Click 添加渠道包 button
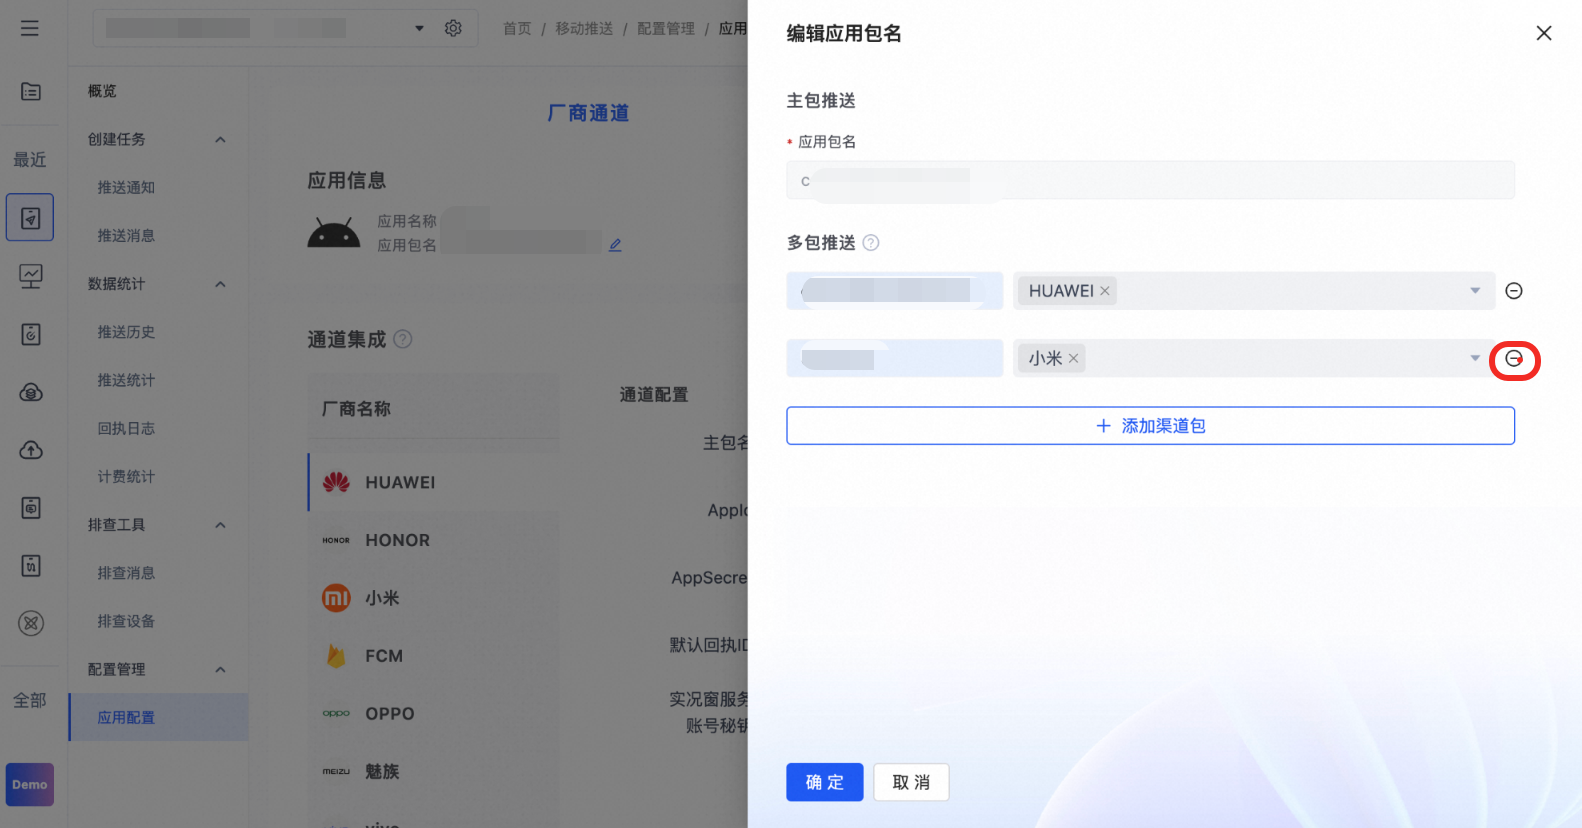 click(x=1150, y=425)
